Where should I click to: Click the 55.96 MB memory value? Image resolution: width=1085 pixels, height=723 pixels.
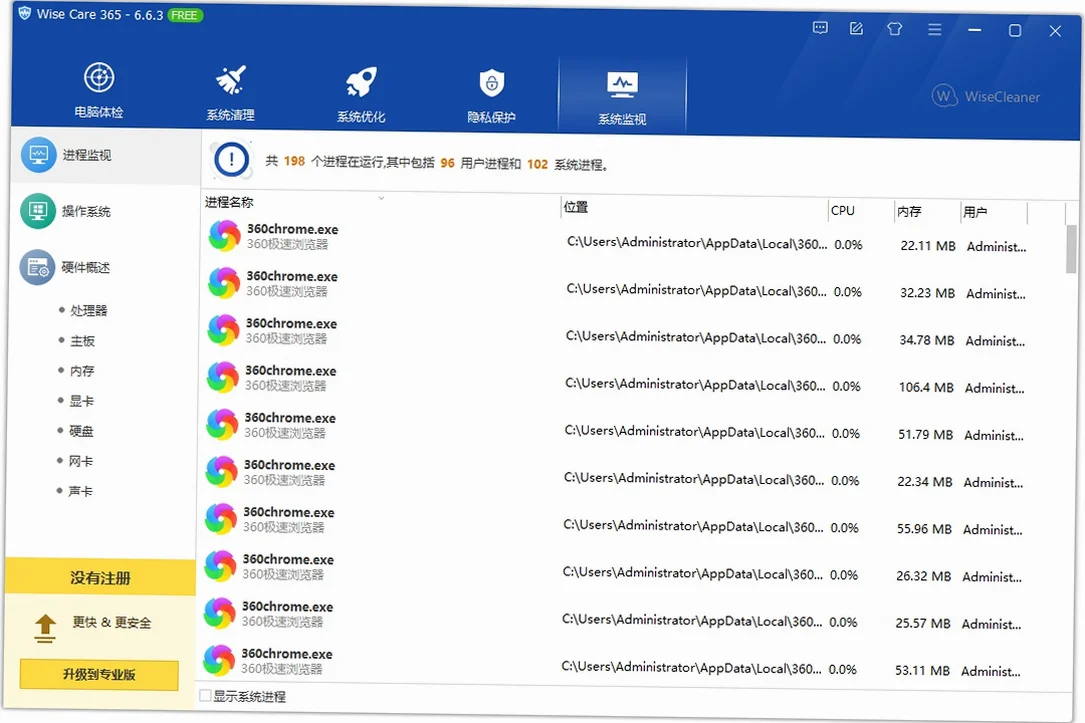coord(924,529)
